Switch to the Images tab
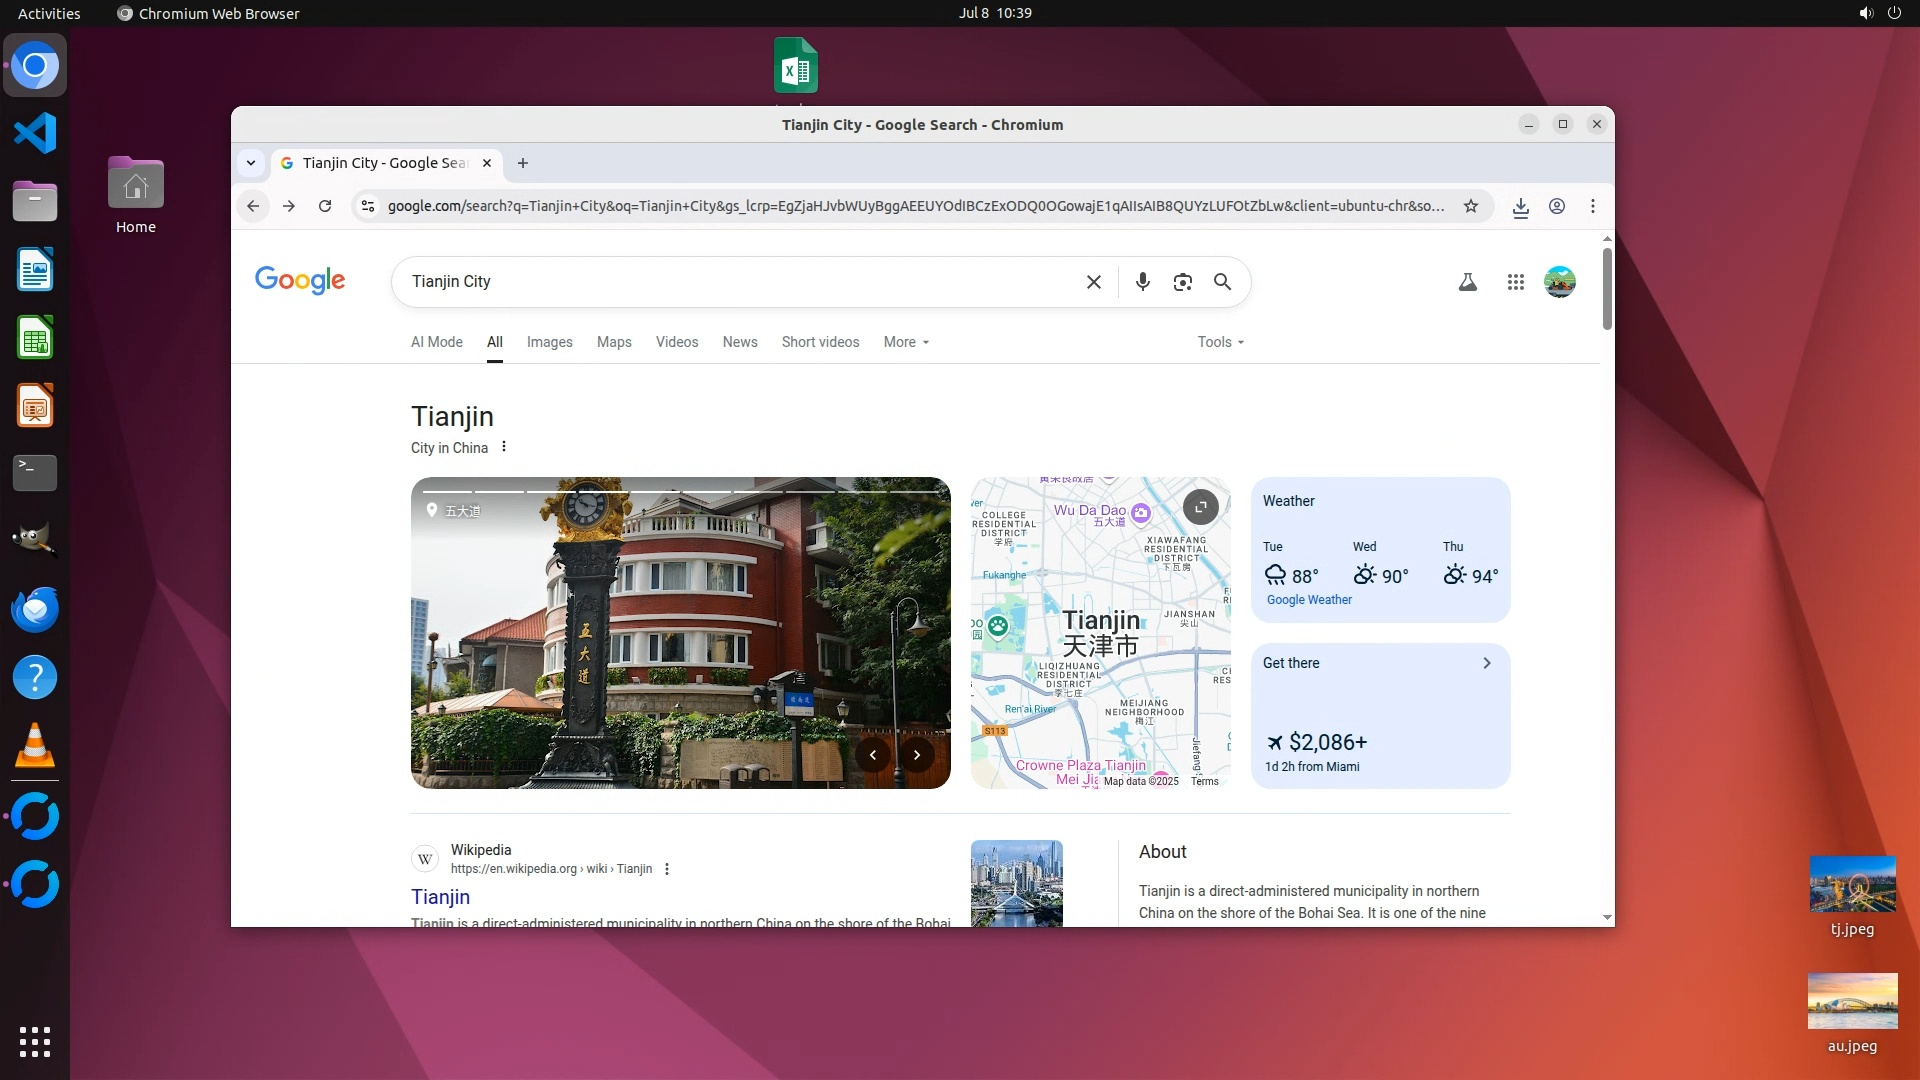 click(x=549, y=342)
